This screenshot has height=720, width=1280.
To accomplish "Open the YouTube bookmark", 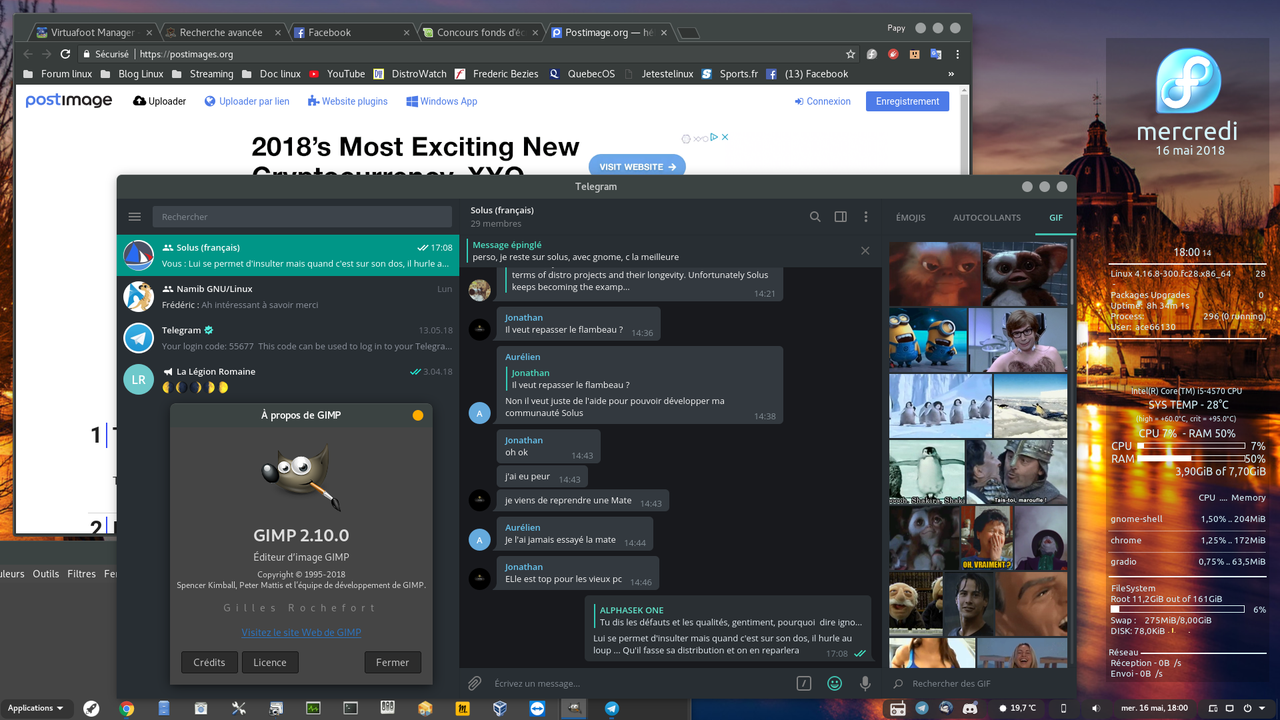I will 337,74.
